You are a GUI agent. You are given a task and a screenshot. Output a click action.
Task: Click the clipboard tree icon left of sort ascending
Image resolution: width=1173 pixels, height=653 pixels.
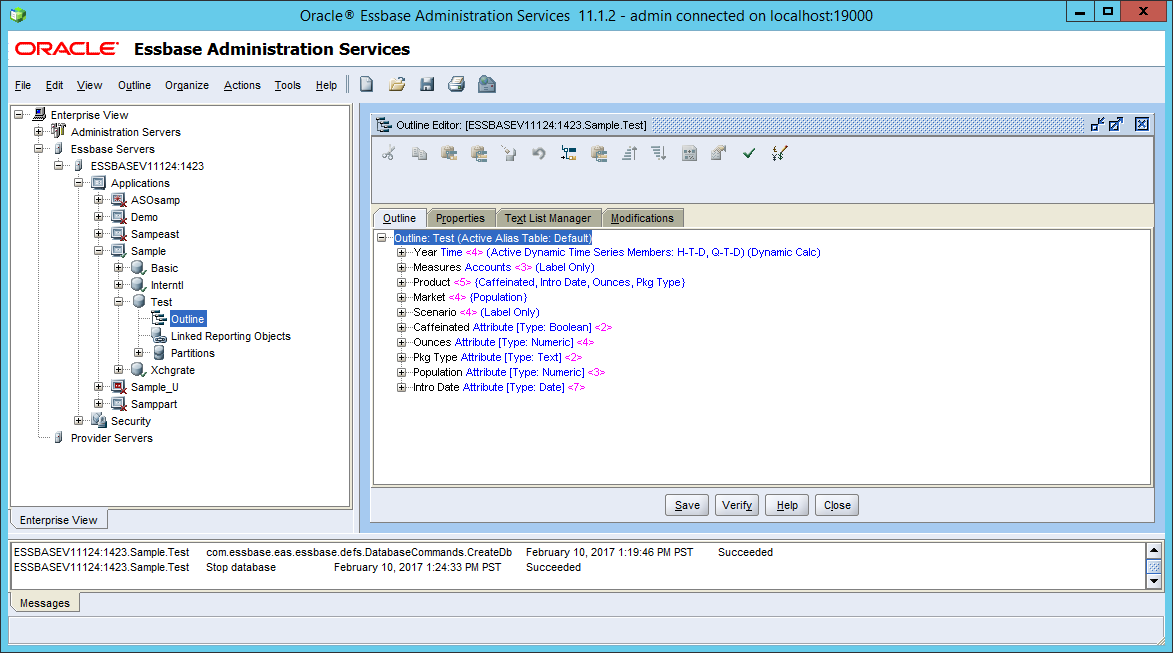pyautogui.click(x=598, y=153)
